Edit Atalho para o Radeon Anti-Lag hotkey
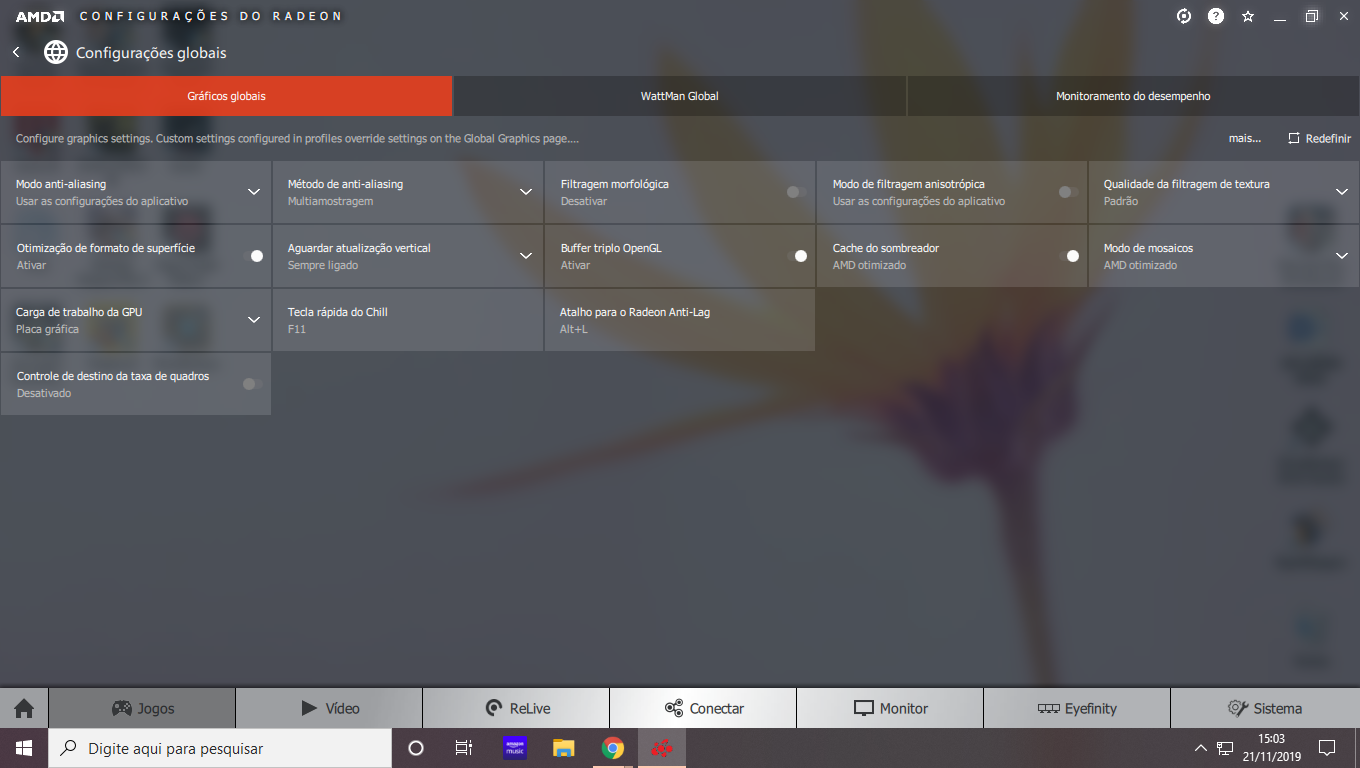The width and height of the screenshot is (1360, 768). 680,320
